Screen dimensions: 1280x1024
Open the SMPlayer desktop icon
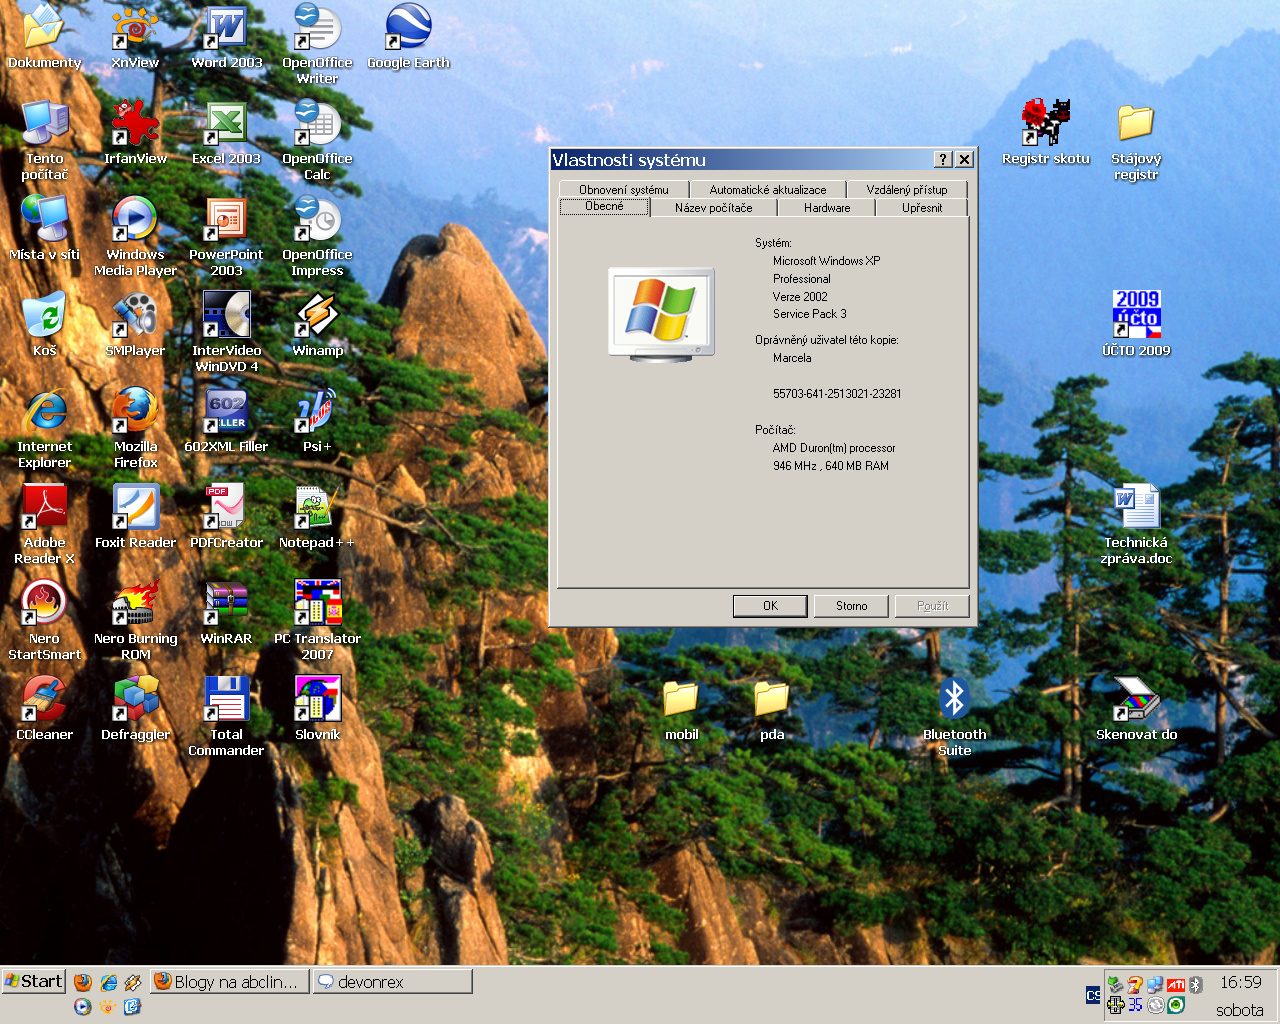click(135, 325)
